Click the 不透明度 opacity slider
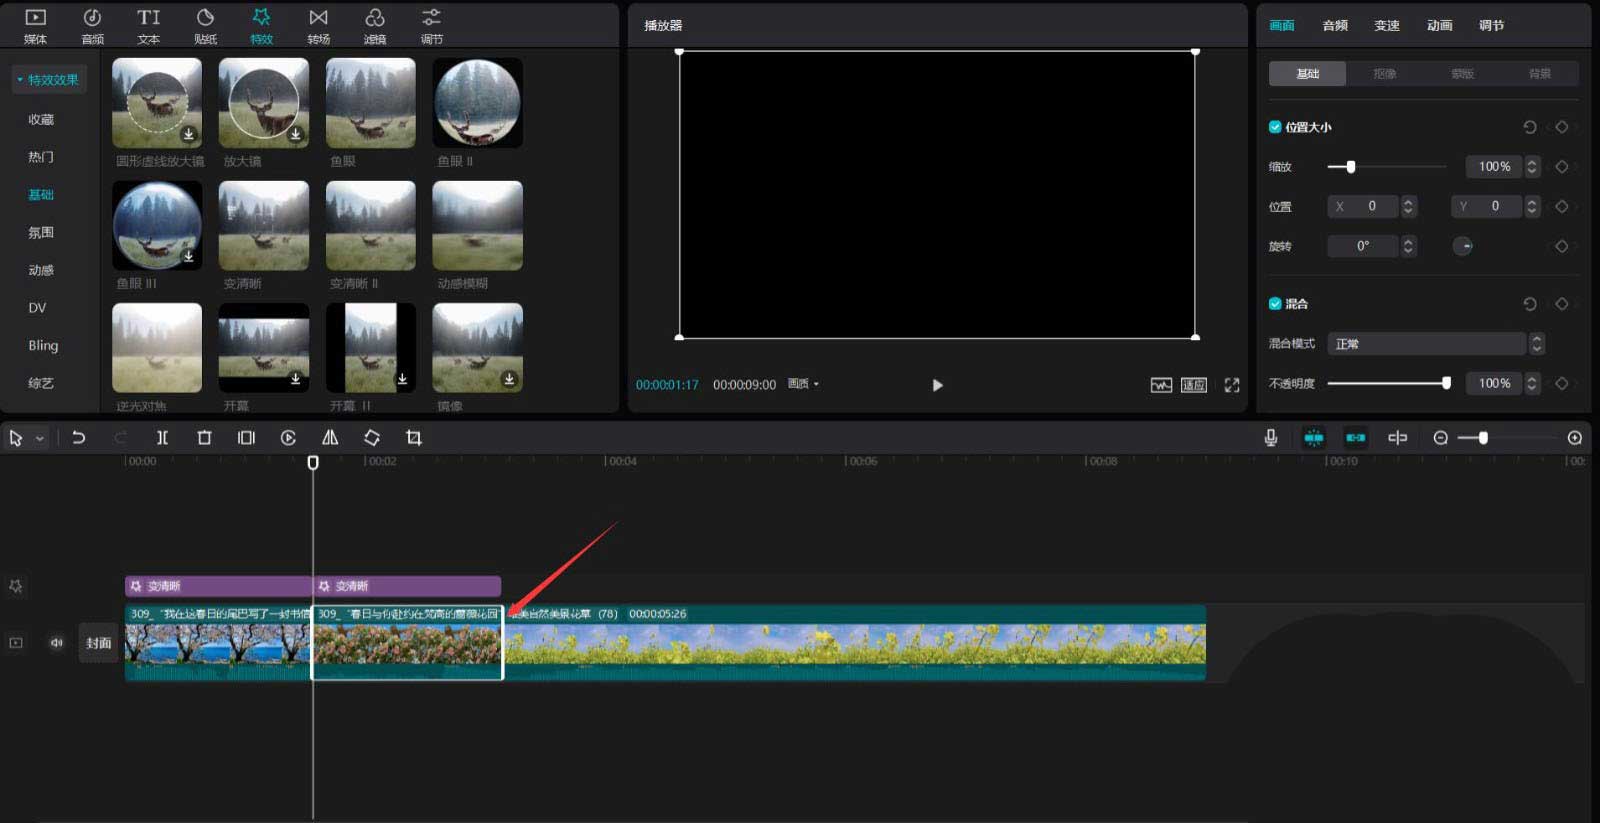The image size is (1600, 823). tap(1386, 383)
